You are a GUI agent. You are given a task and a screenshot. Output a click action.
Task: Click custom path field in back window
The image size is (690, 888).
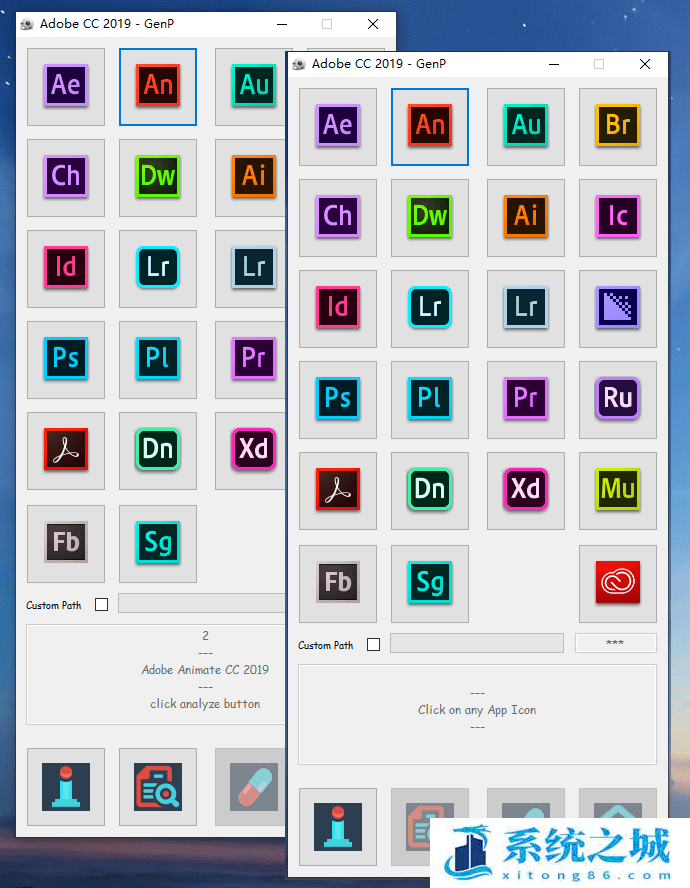202,604
